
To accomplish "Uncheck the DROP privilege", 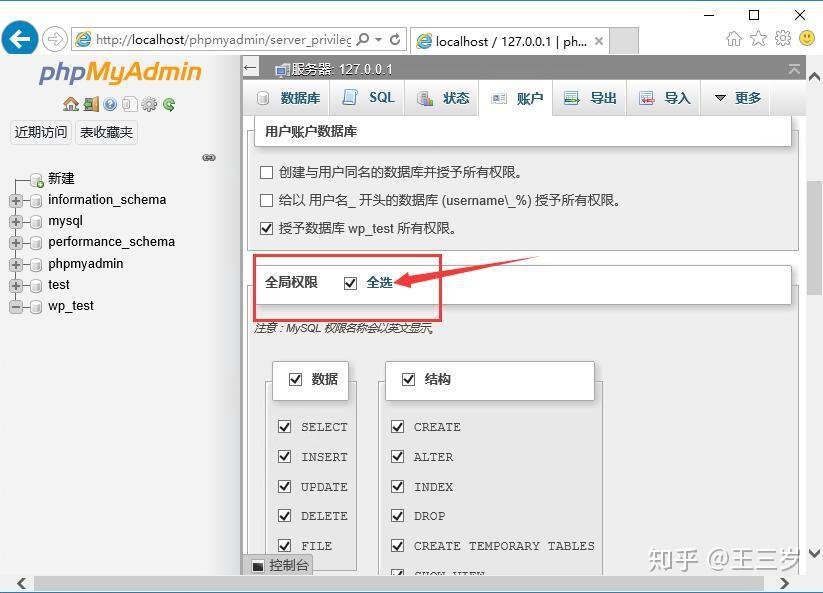I will [x=398, y=516].
